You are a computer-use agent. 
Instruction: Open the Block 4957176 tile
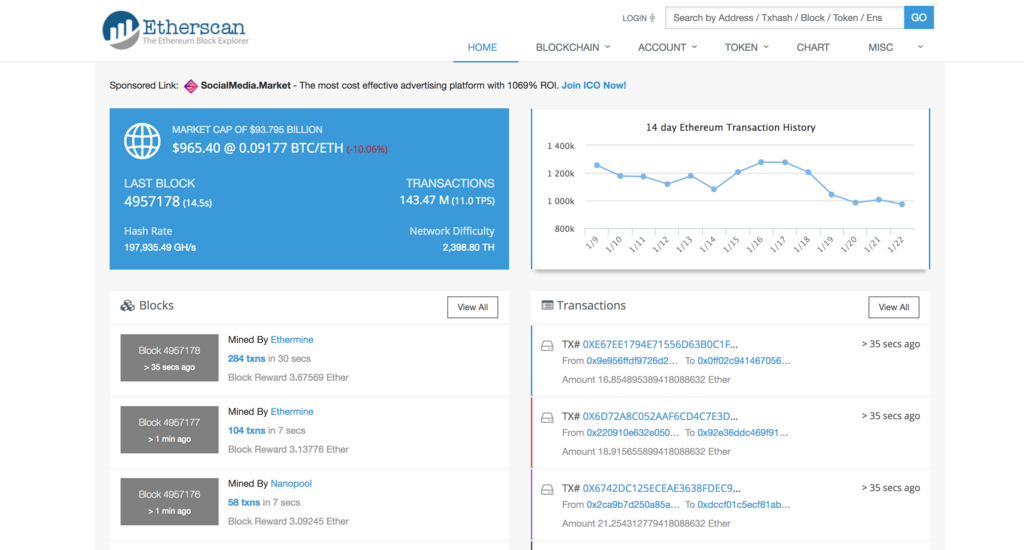pos(169,502)
